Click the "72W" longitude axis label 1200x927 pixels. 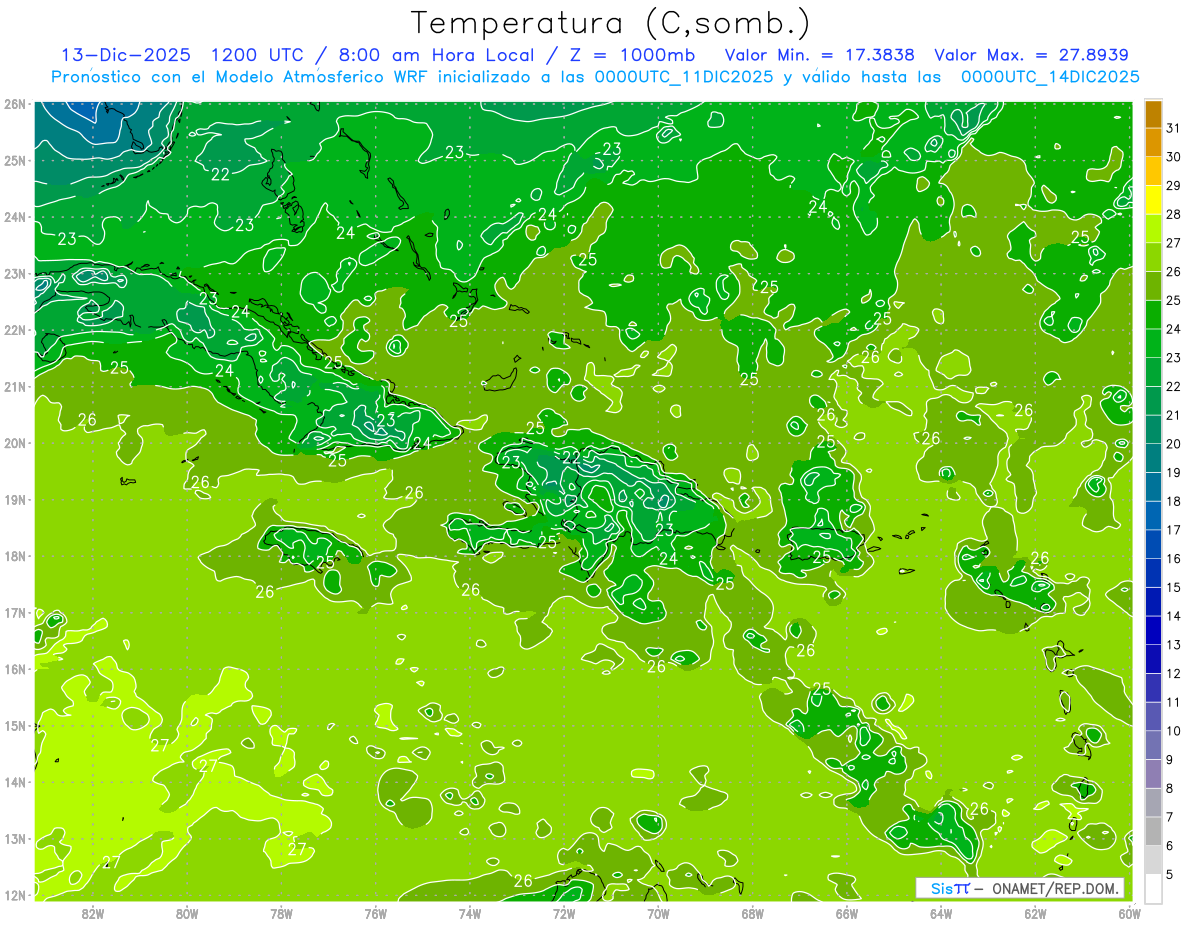[x=564, y=912]
